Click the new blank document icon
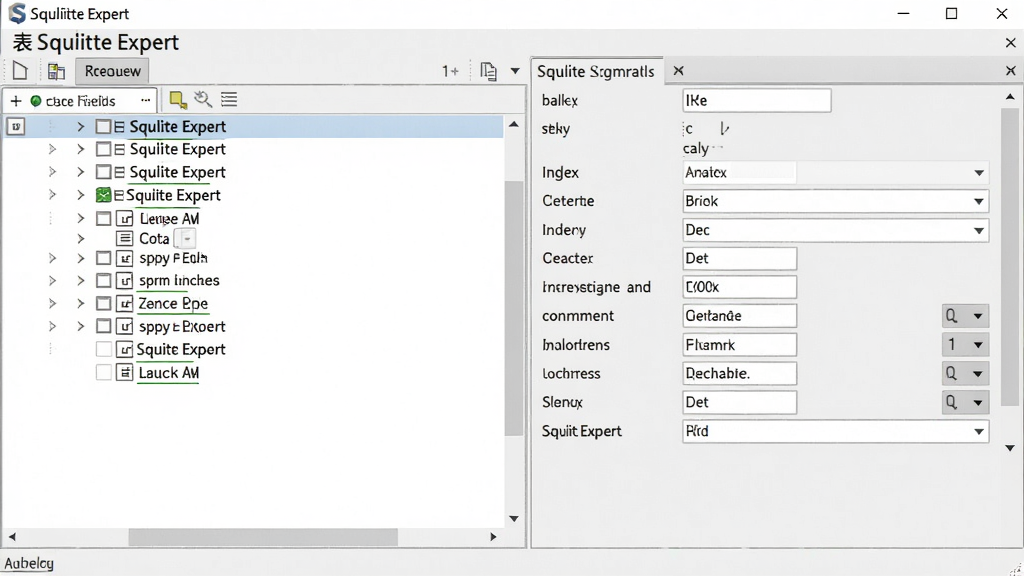The width and height of the screenshot is (1024, 576). [x=20, y=71]
